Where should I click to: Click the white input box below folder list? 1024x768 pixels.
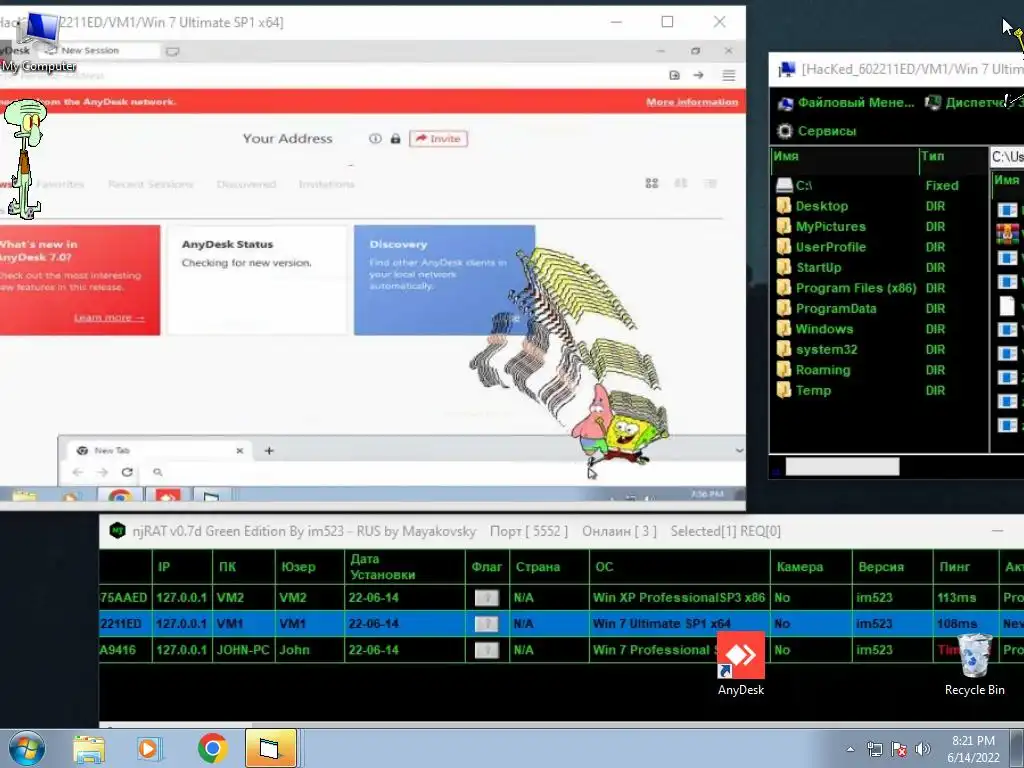point(842,466)
